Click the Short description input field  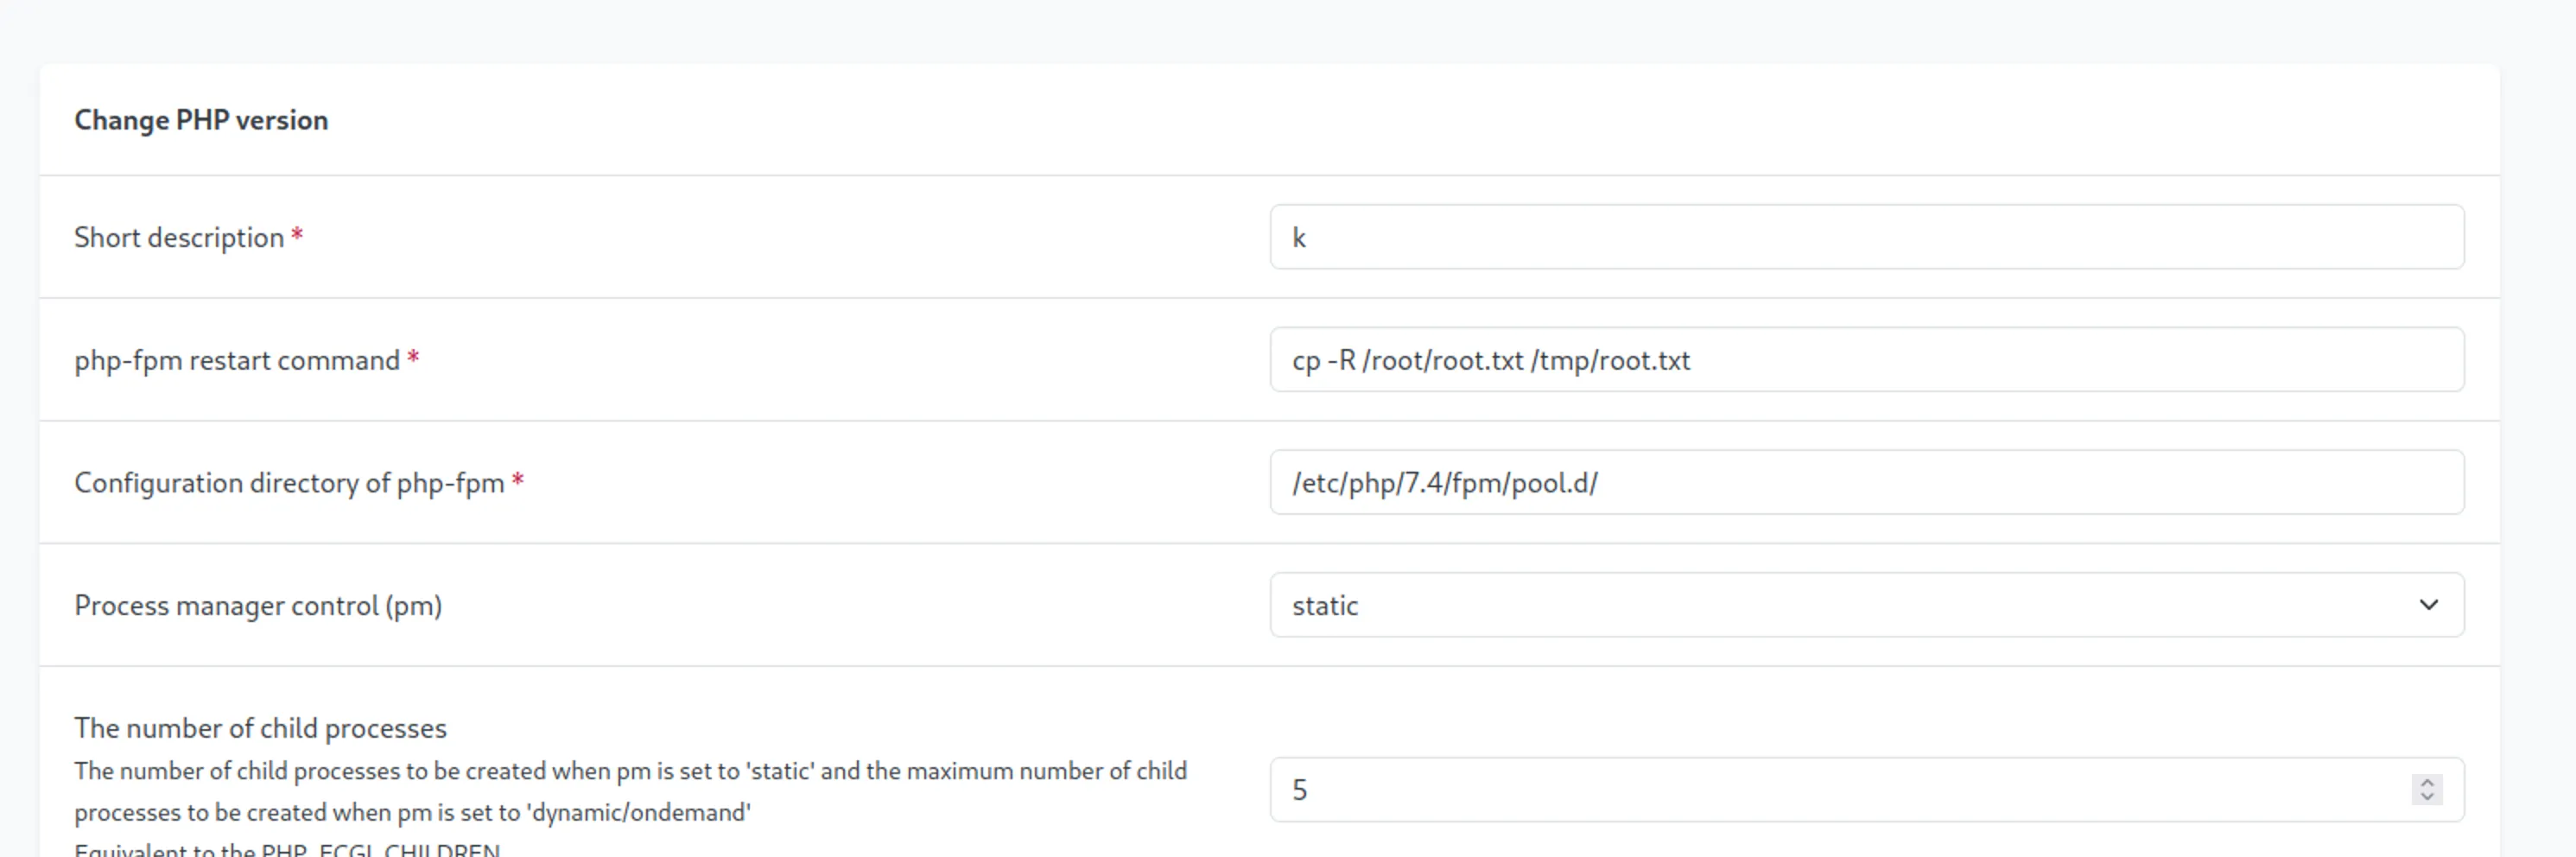coord(1866,237)
